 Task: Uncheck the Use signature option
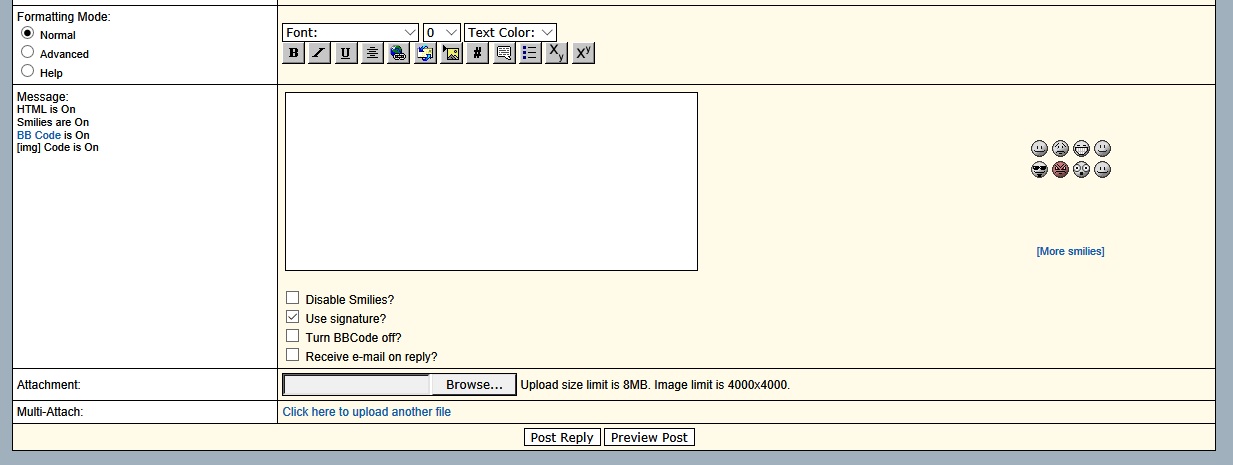pyautogui.click(x=293, y=317)
